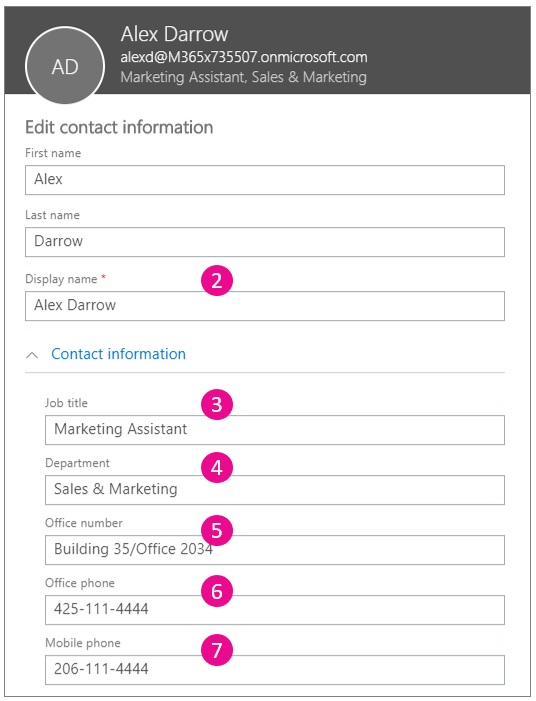The image size is (536, 701).
Task: Click the alexd@M365x735507.onmicrosoft.com email text
Action: tap(244, 57)
